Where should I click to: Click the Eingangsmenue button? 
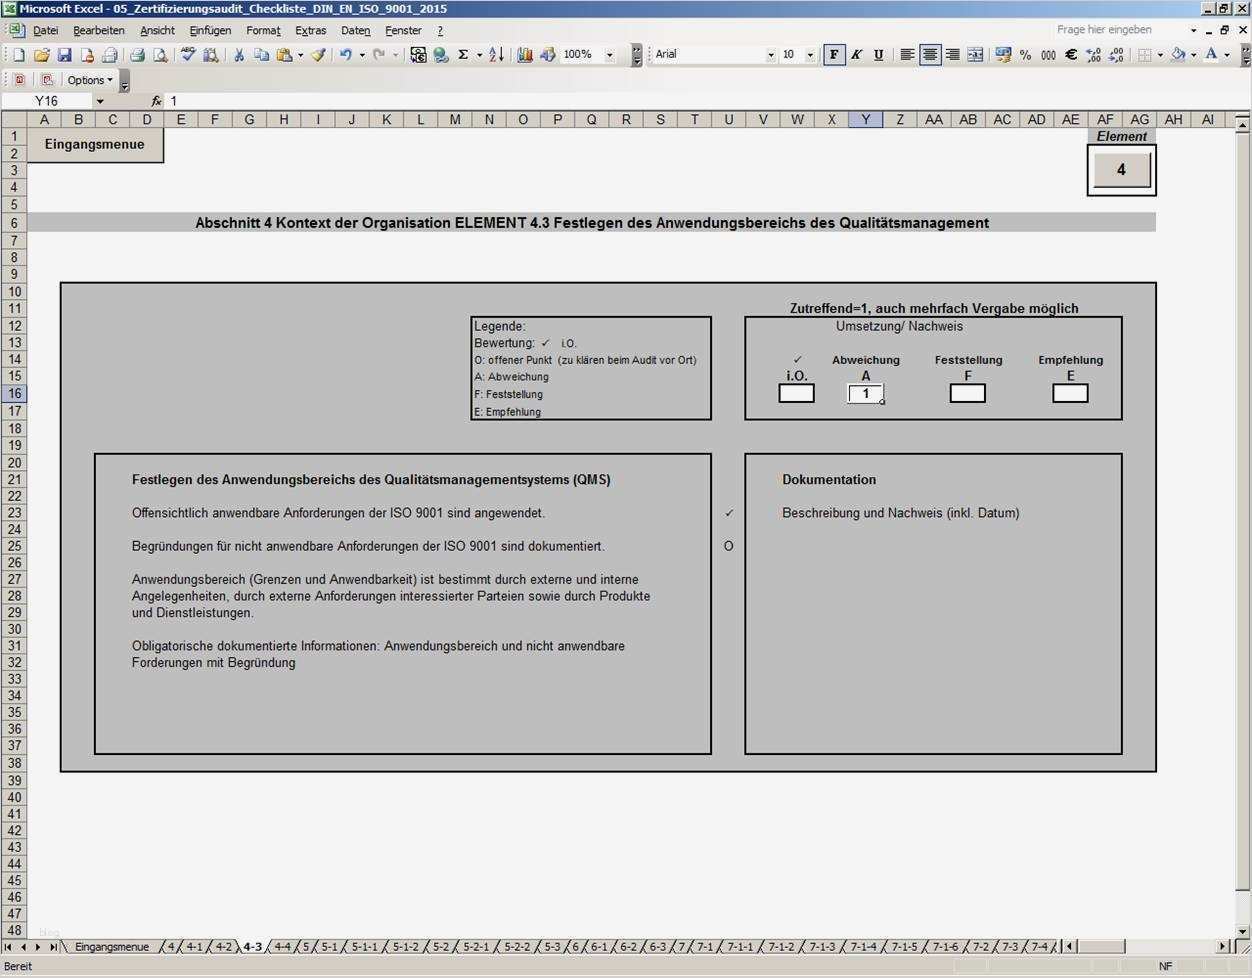(x=94, y=144)
